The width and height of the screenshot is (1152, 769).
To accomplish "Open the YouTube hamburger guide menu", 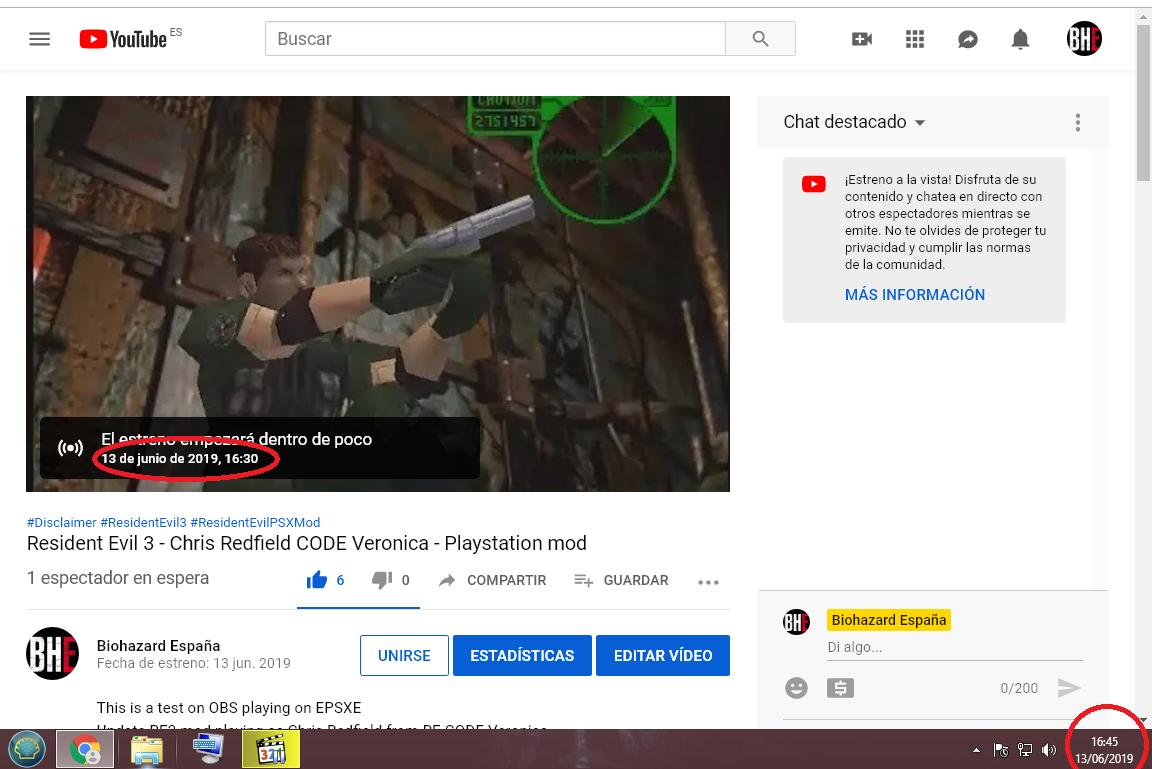I will click(x=40, y=39).
